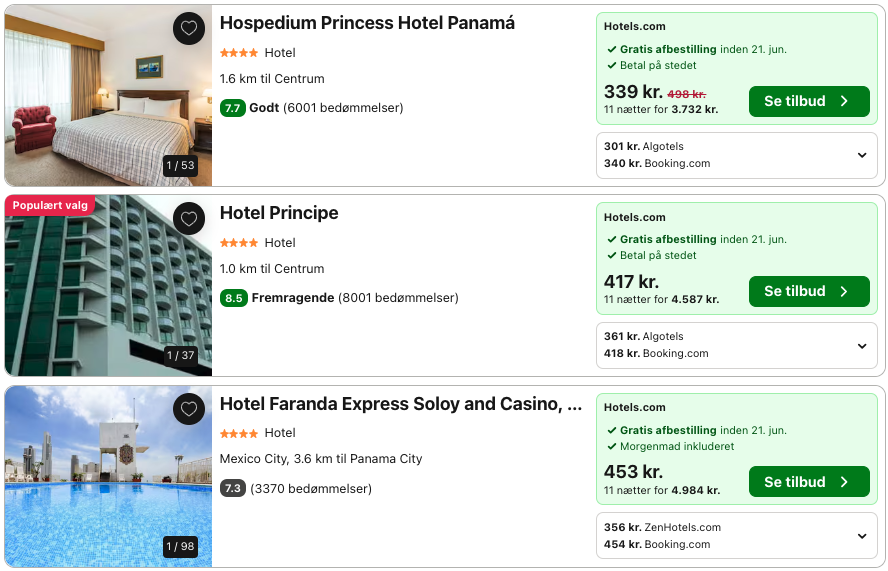Image resolution: width=888 pixels, height=571 pixels.
Task: Expand more prices for Hospedium Princess Hotel
Action: click(862, 155)
